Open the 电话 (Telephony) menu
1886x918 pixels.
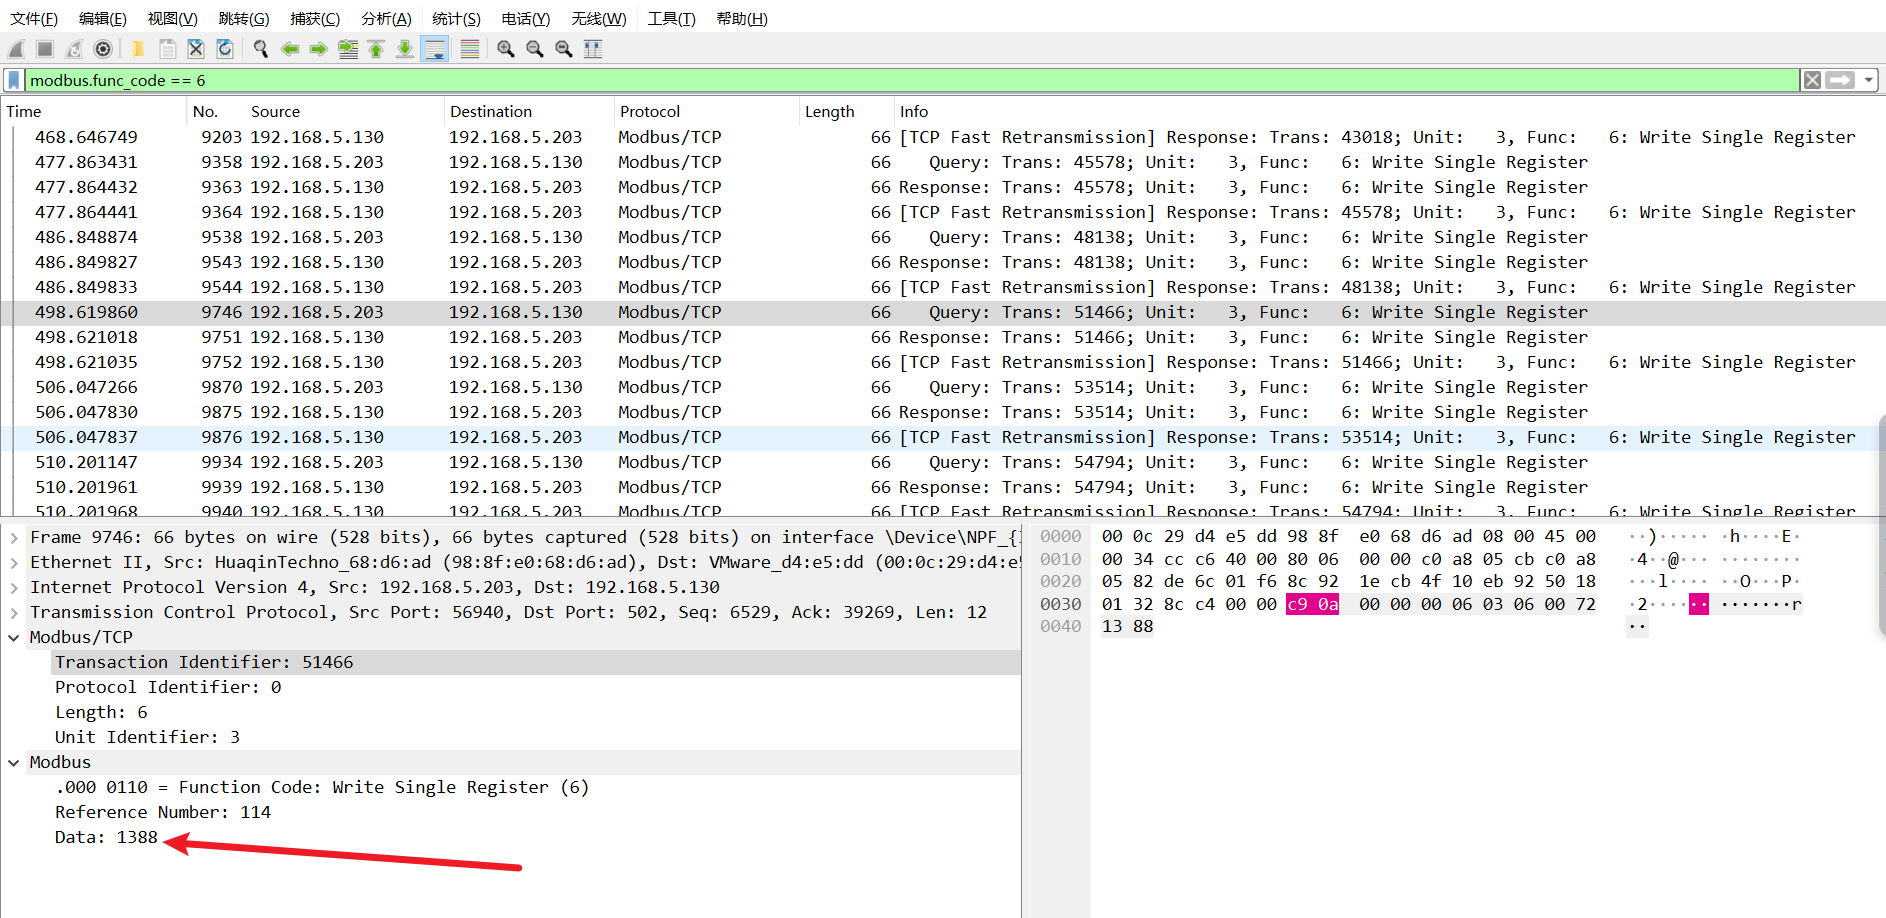point(526,19)
